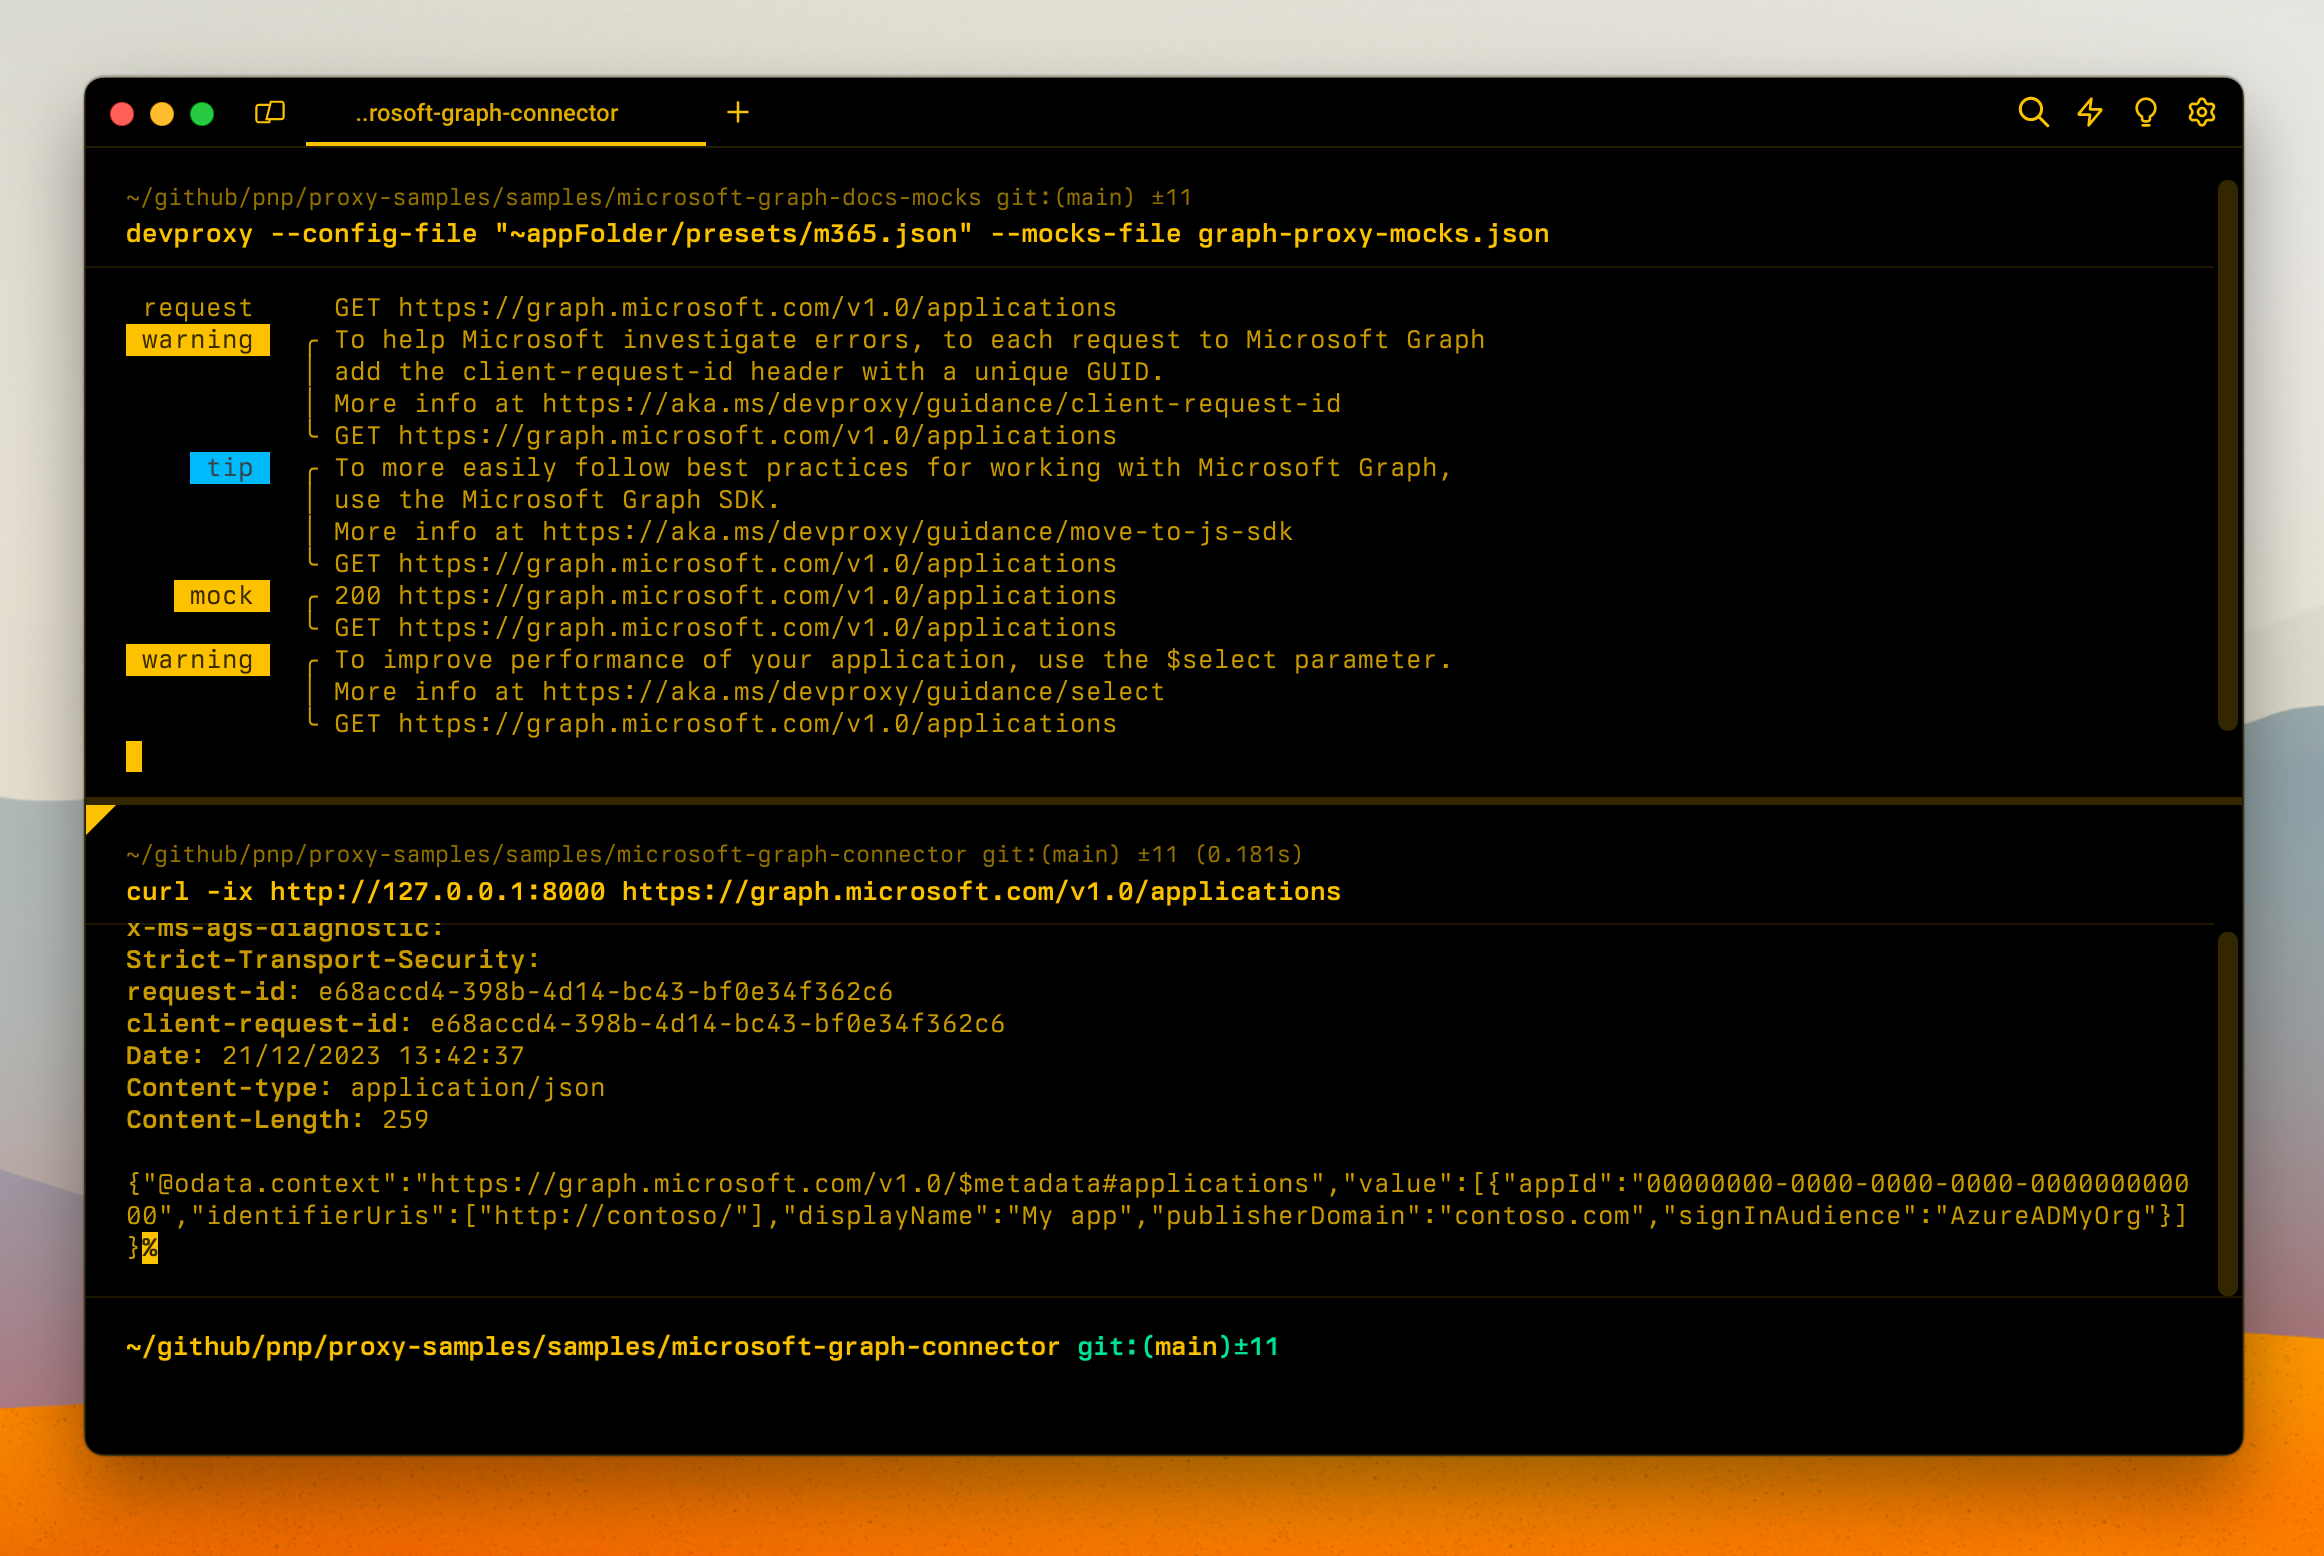Click the mock badge next to the 200 response
2324x1556 pixels.
pyautogui.click(x=220, y=595)
